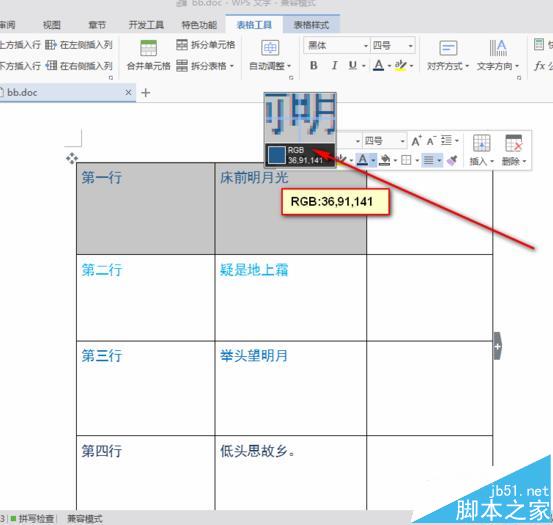Click the shading paint bucket icon
The height and width of the screenshot is (525, 553).
point(385,160)
